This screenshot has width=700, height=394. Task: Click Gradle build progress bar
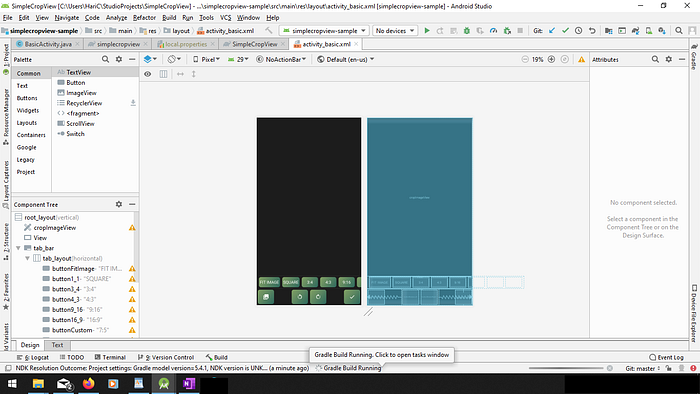566,368
